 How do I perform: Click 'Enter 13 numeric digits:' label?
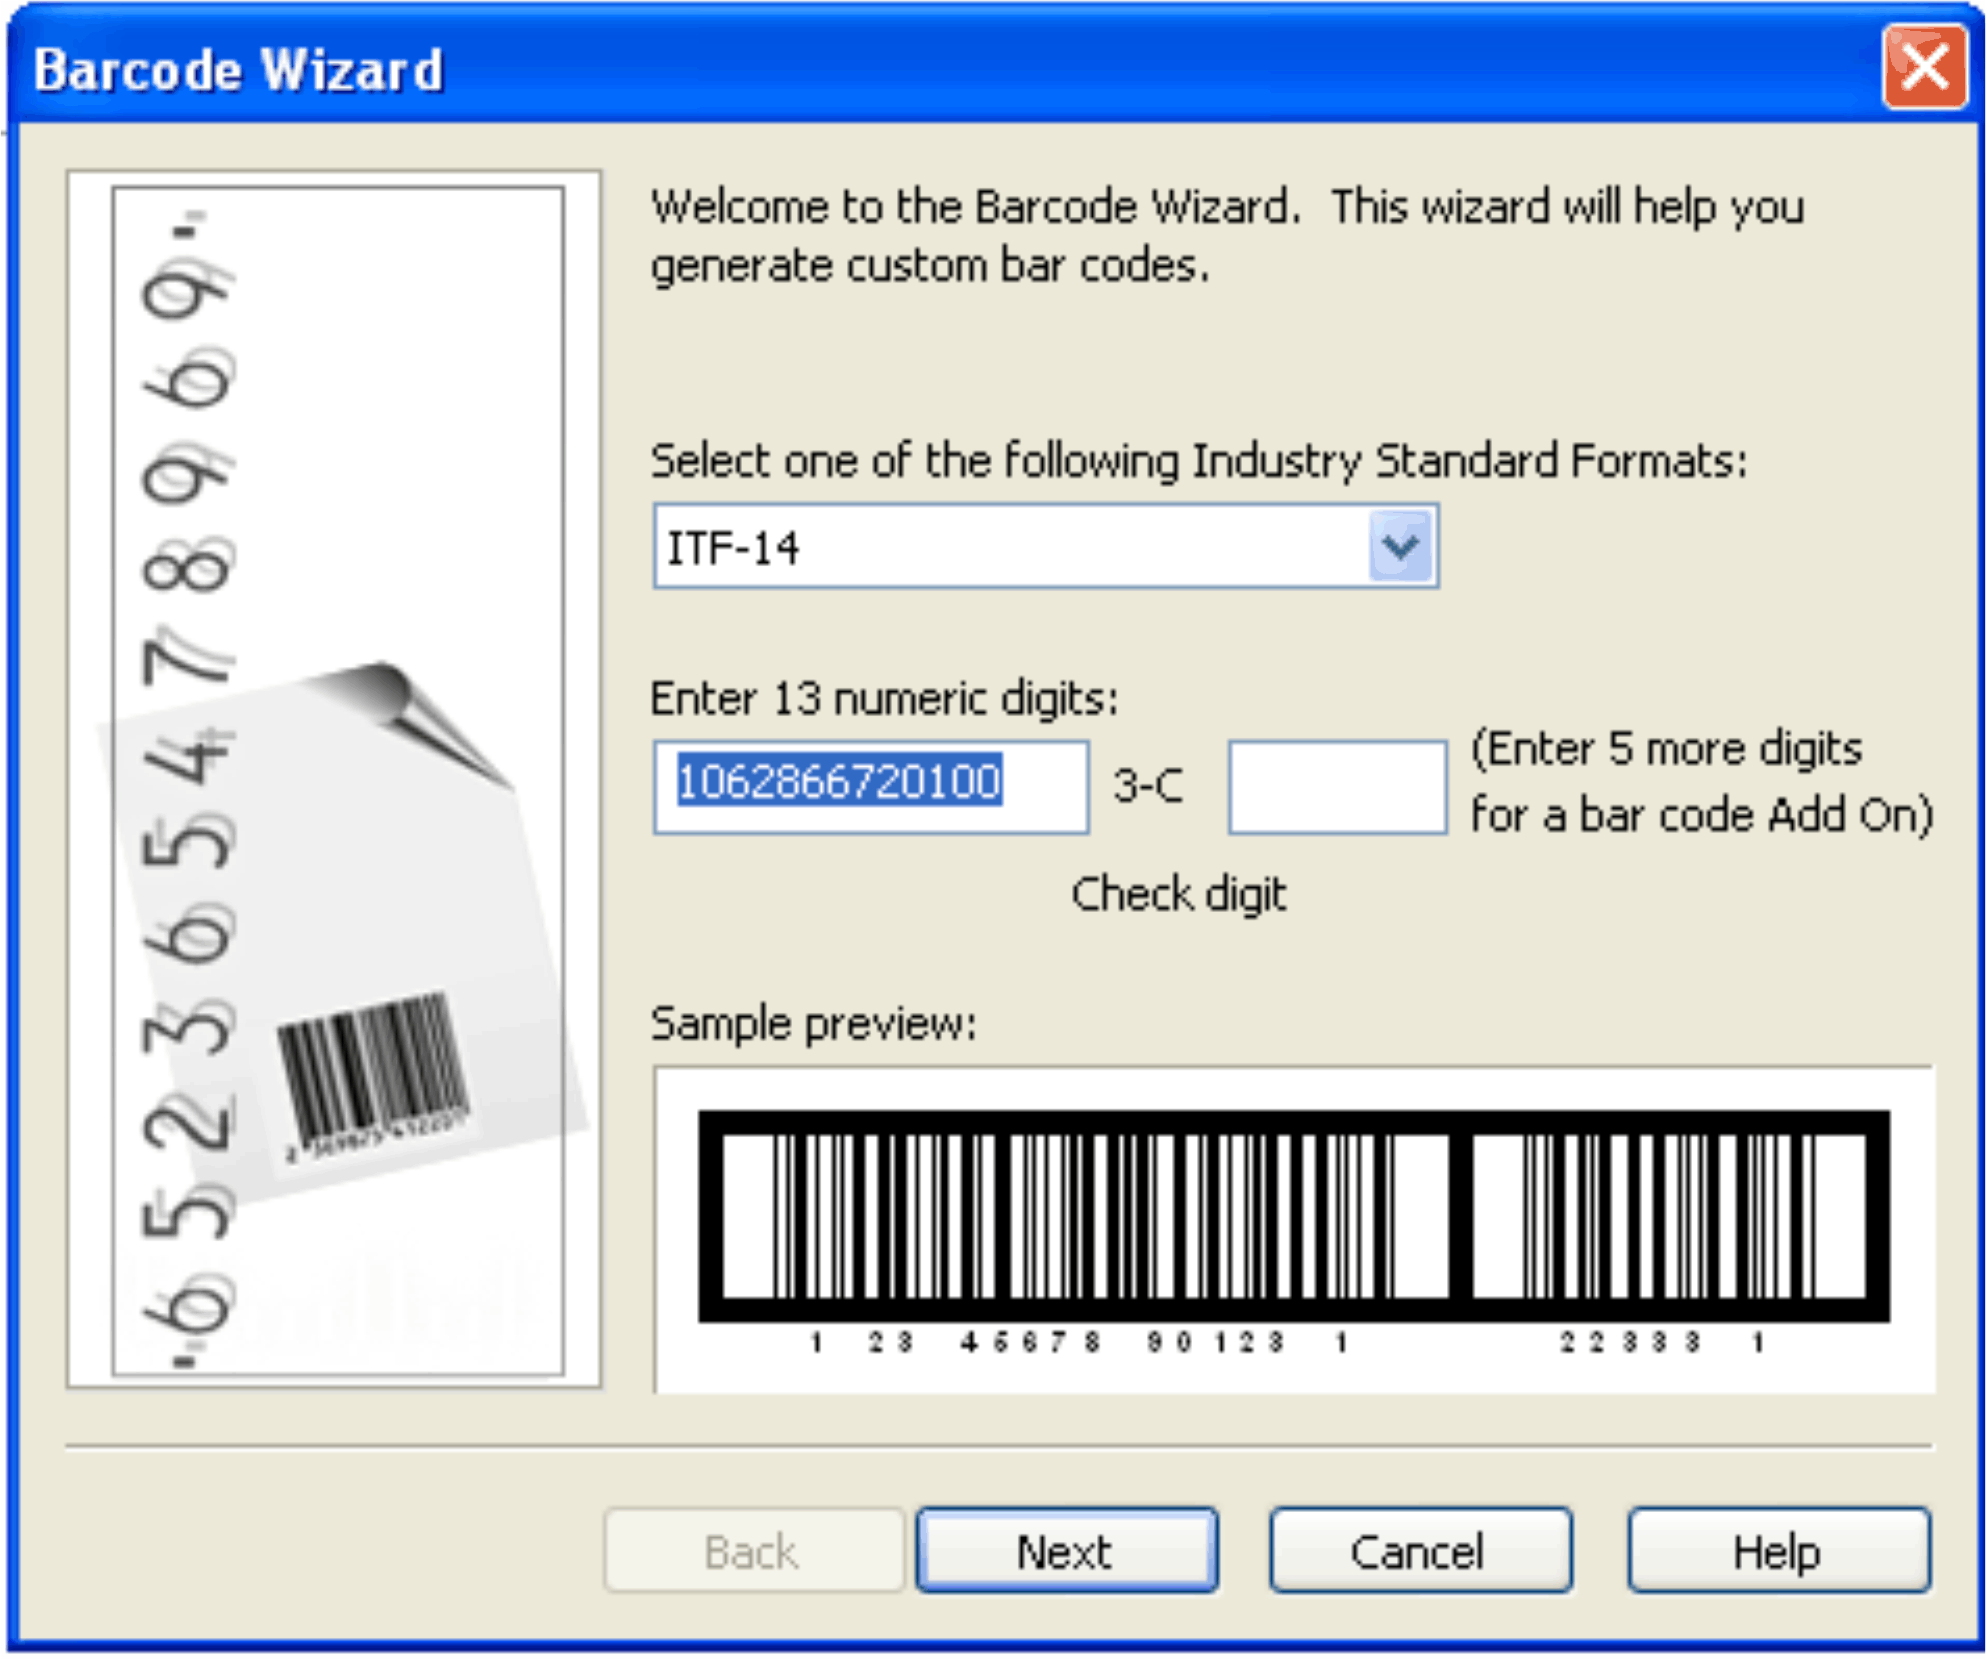pos(884,698)
